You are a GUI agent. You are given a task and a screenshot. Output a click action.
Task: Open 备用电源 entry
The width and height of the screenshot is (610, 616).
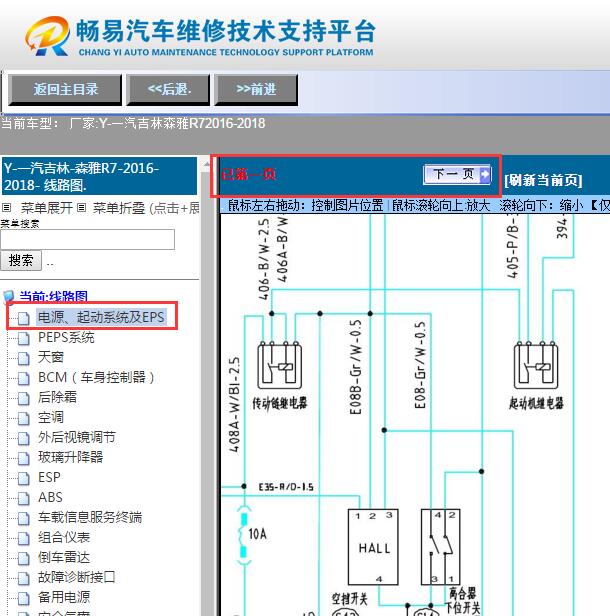click(64, 597)
